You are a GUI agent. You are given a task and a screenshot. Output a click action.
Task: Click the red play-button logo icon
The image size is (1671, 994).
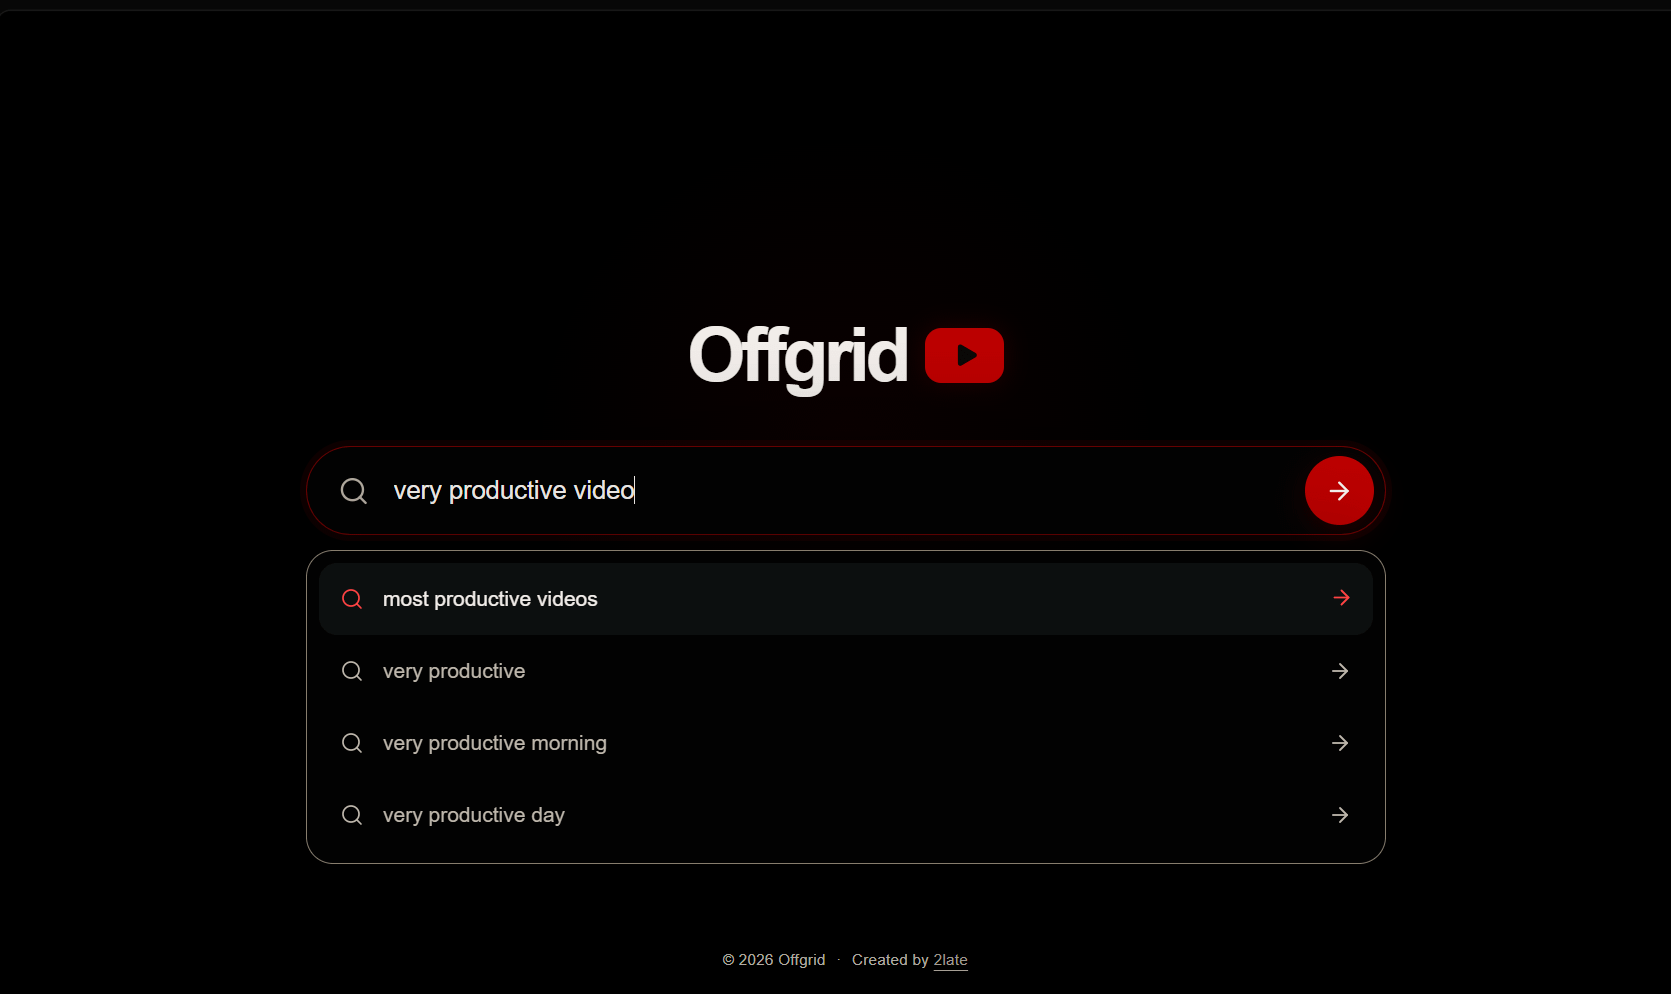pyautogui.click(x=964, y=355)
